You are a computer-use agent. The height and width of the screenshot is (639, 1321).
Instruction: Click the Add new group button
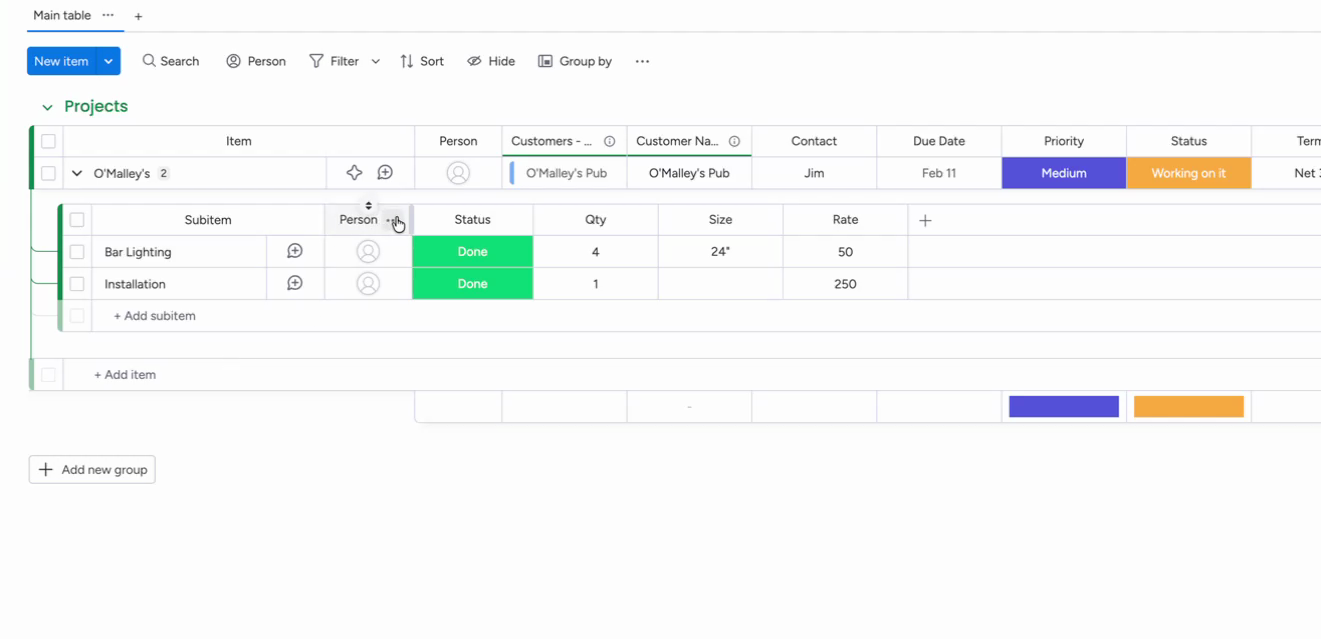(x=91, y=469)
